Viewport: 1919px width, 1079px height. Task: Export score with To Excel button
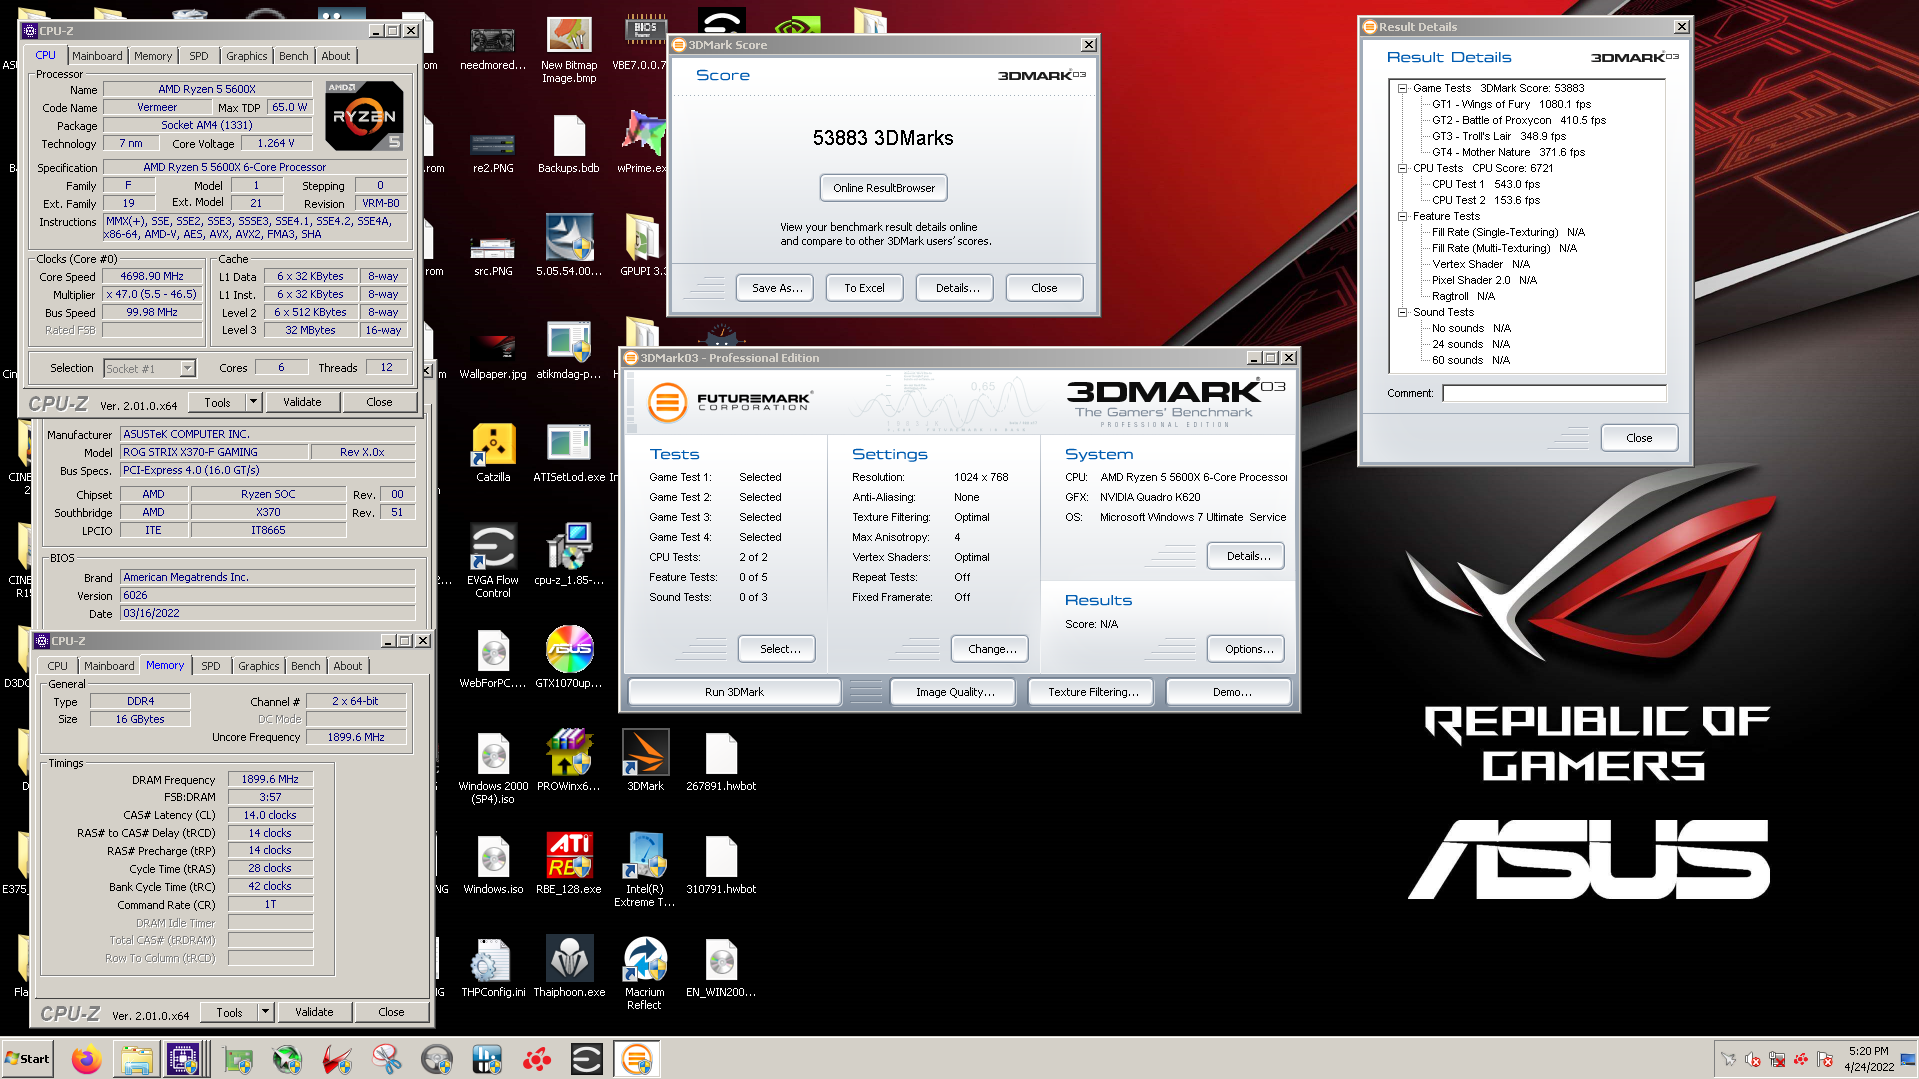(x=864, y=288)
